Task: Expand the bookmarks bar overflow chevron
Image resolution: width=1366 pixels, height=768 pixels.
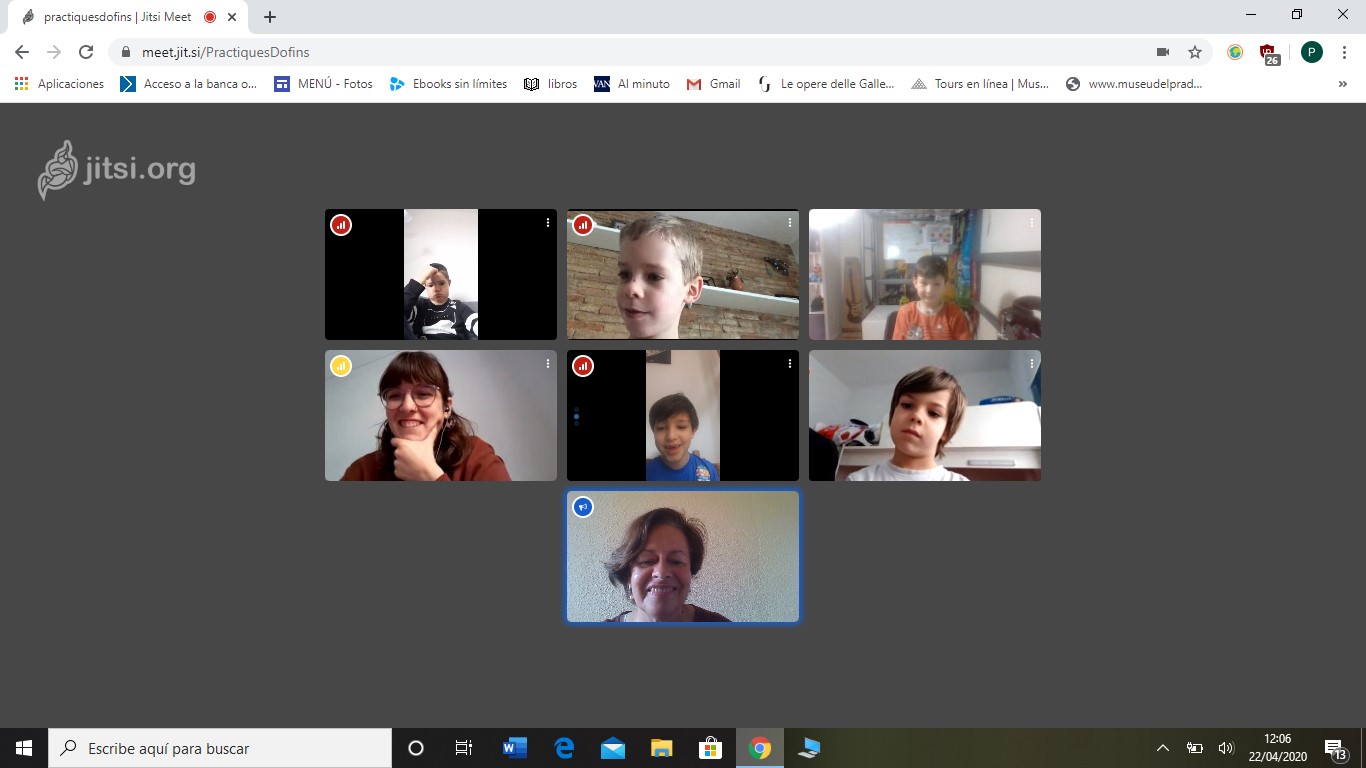Action: coord(1342,84)
